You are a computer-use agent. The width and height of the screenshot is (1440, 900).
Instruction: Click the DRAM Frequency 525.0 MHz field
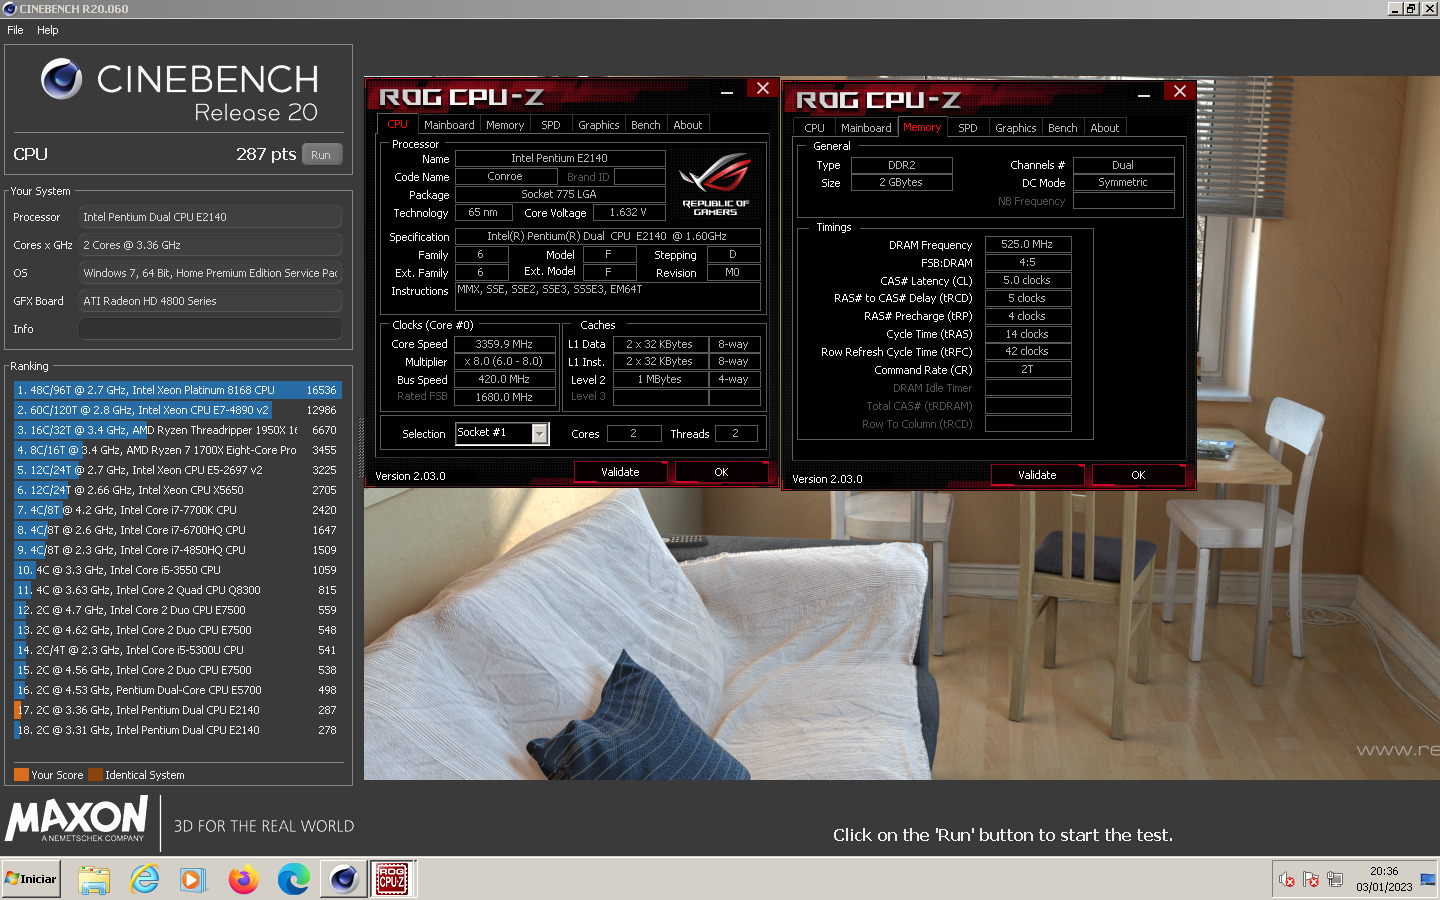click(x=1027, y=244)
